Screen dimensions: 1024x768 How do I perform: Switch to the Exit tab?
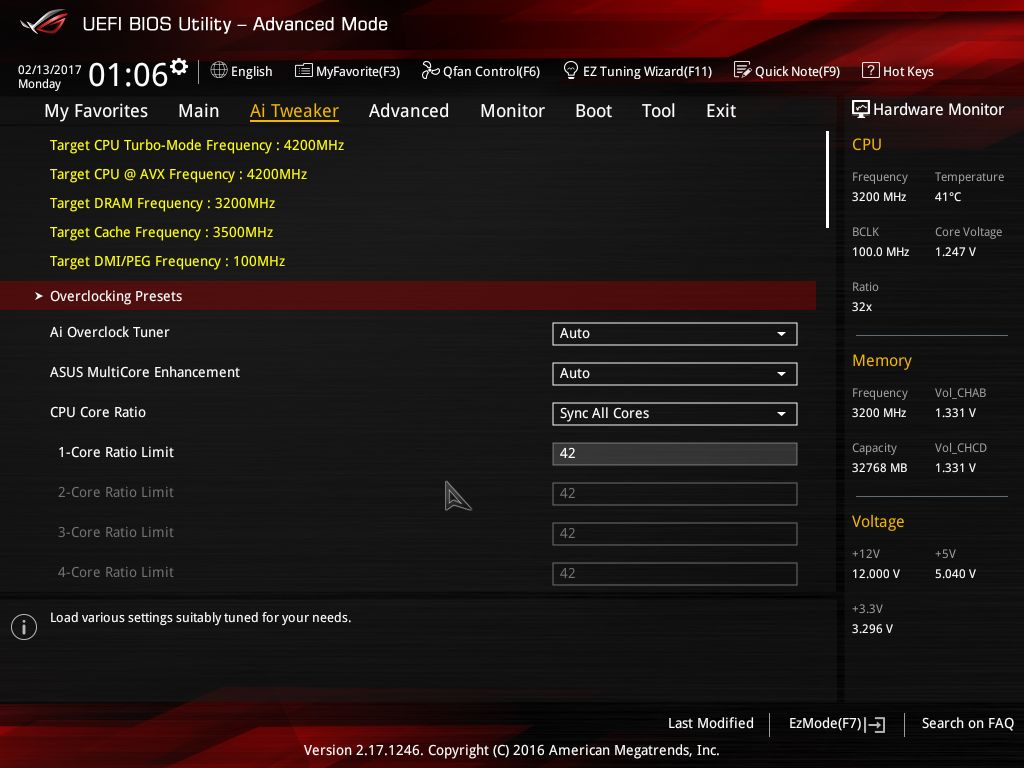coord(721,110)
